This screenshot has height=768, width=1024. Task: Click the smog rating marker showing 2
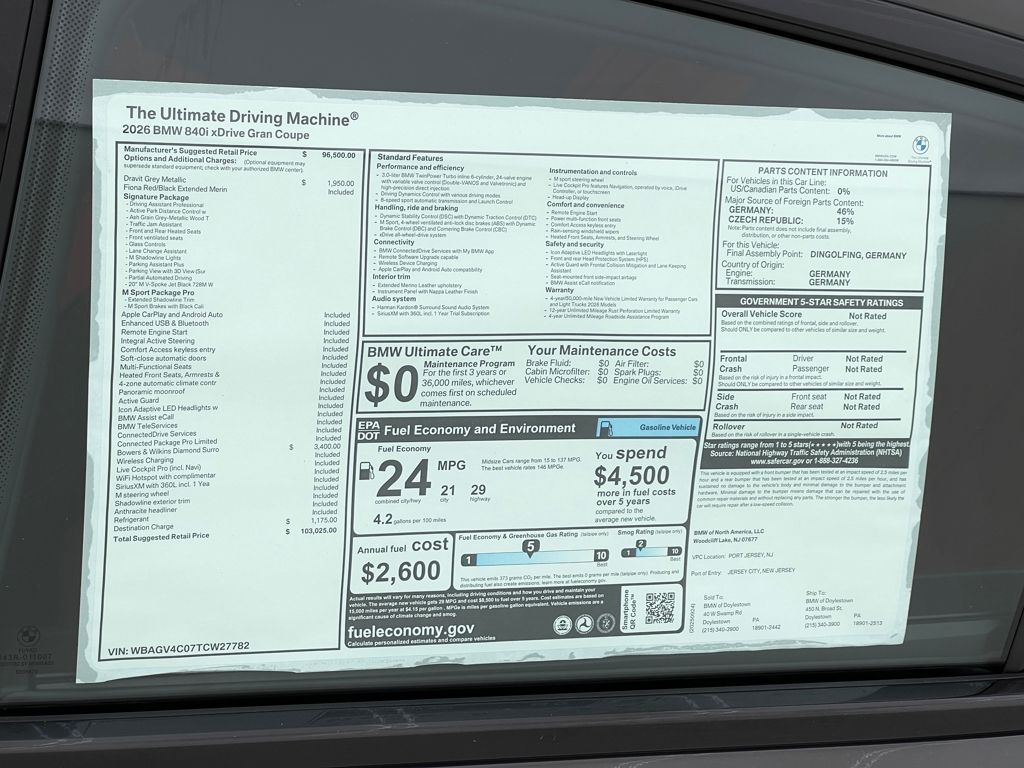641,544
